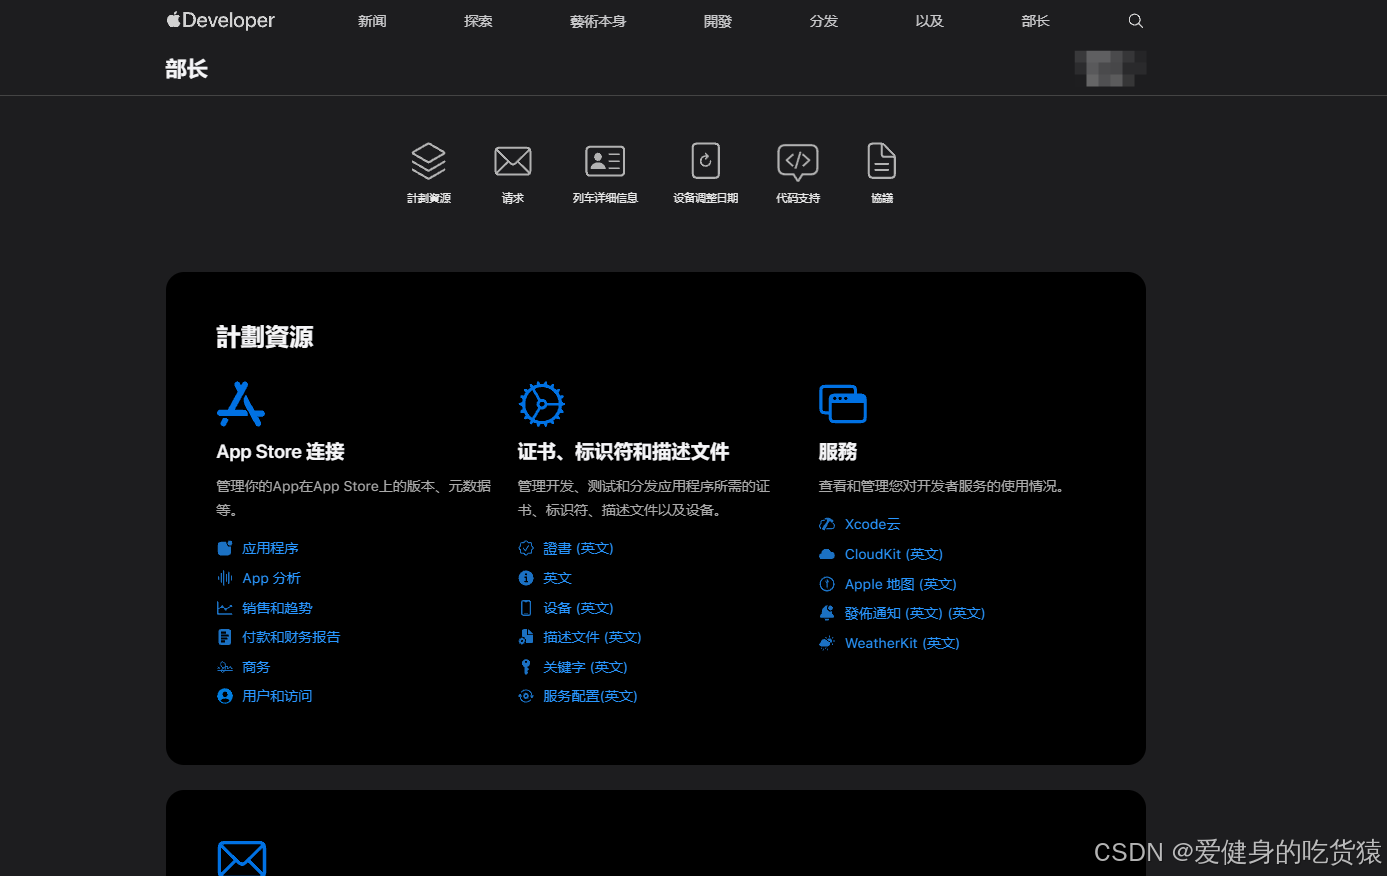1387x876 pixels.
Task: Click the 部长 page title below the logo
Action: pos(187,69)
